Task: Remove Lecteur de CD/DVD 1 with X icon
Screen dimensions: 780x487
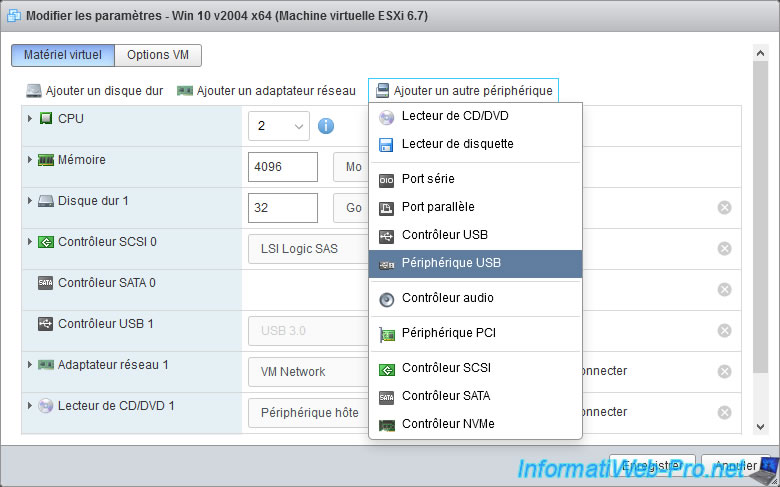Action: (x=724, y=412)
